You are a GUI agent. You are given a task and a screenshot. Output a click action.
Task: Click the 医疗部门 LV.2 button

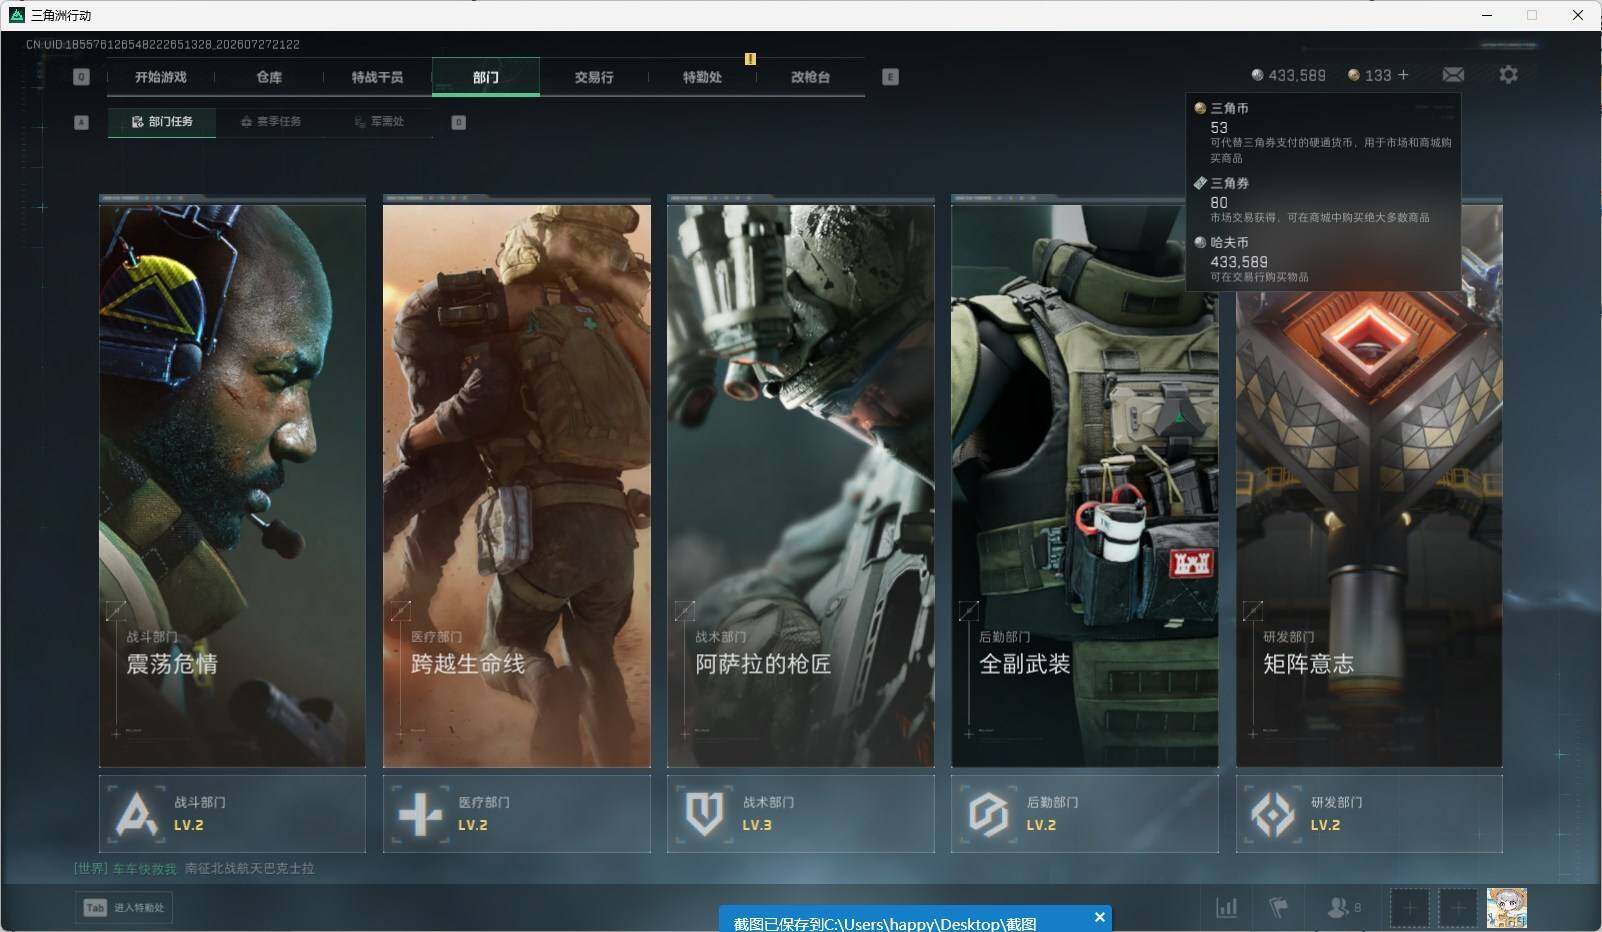coord(516,814)
